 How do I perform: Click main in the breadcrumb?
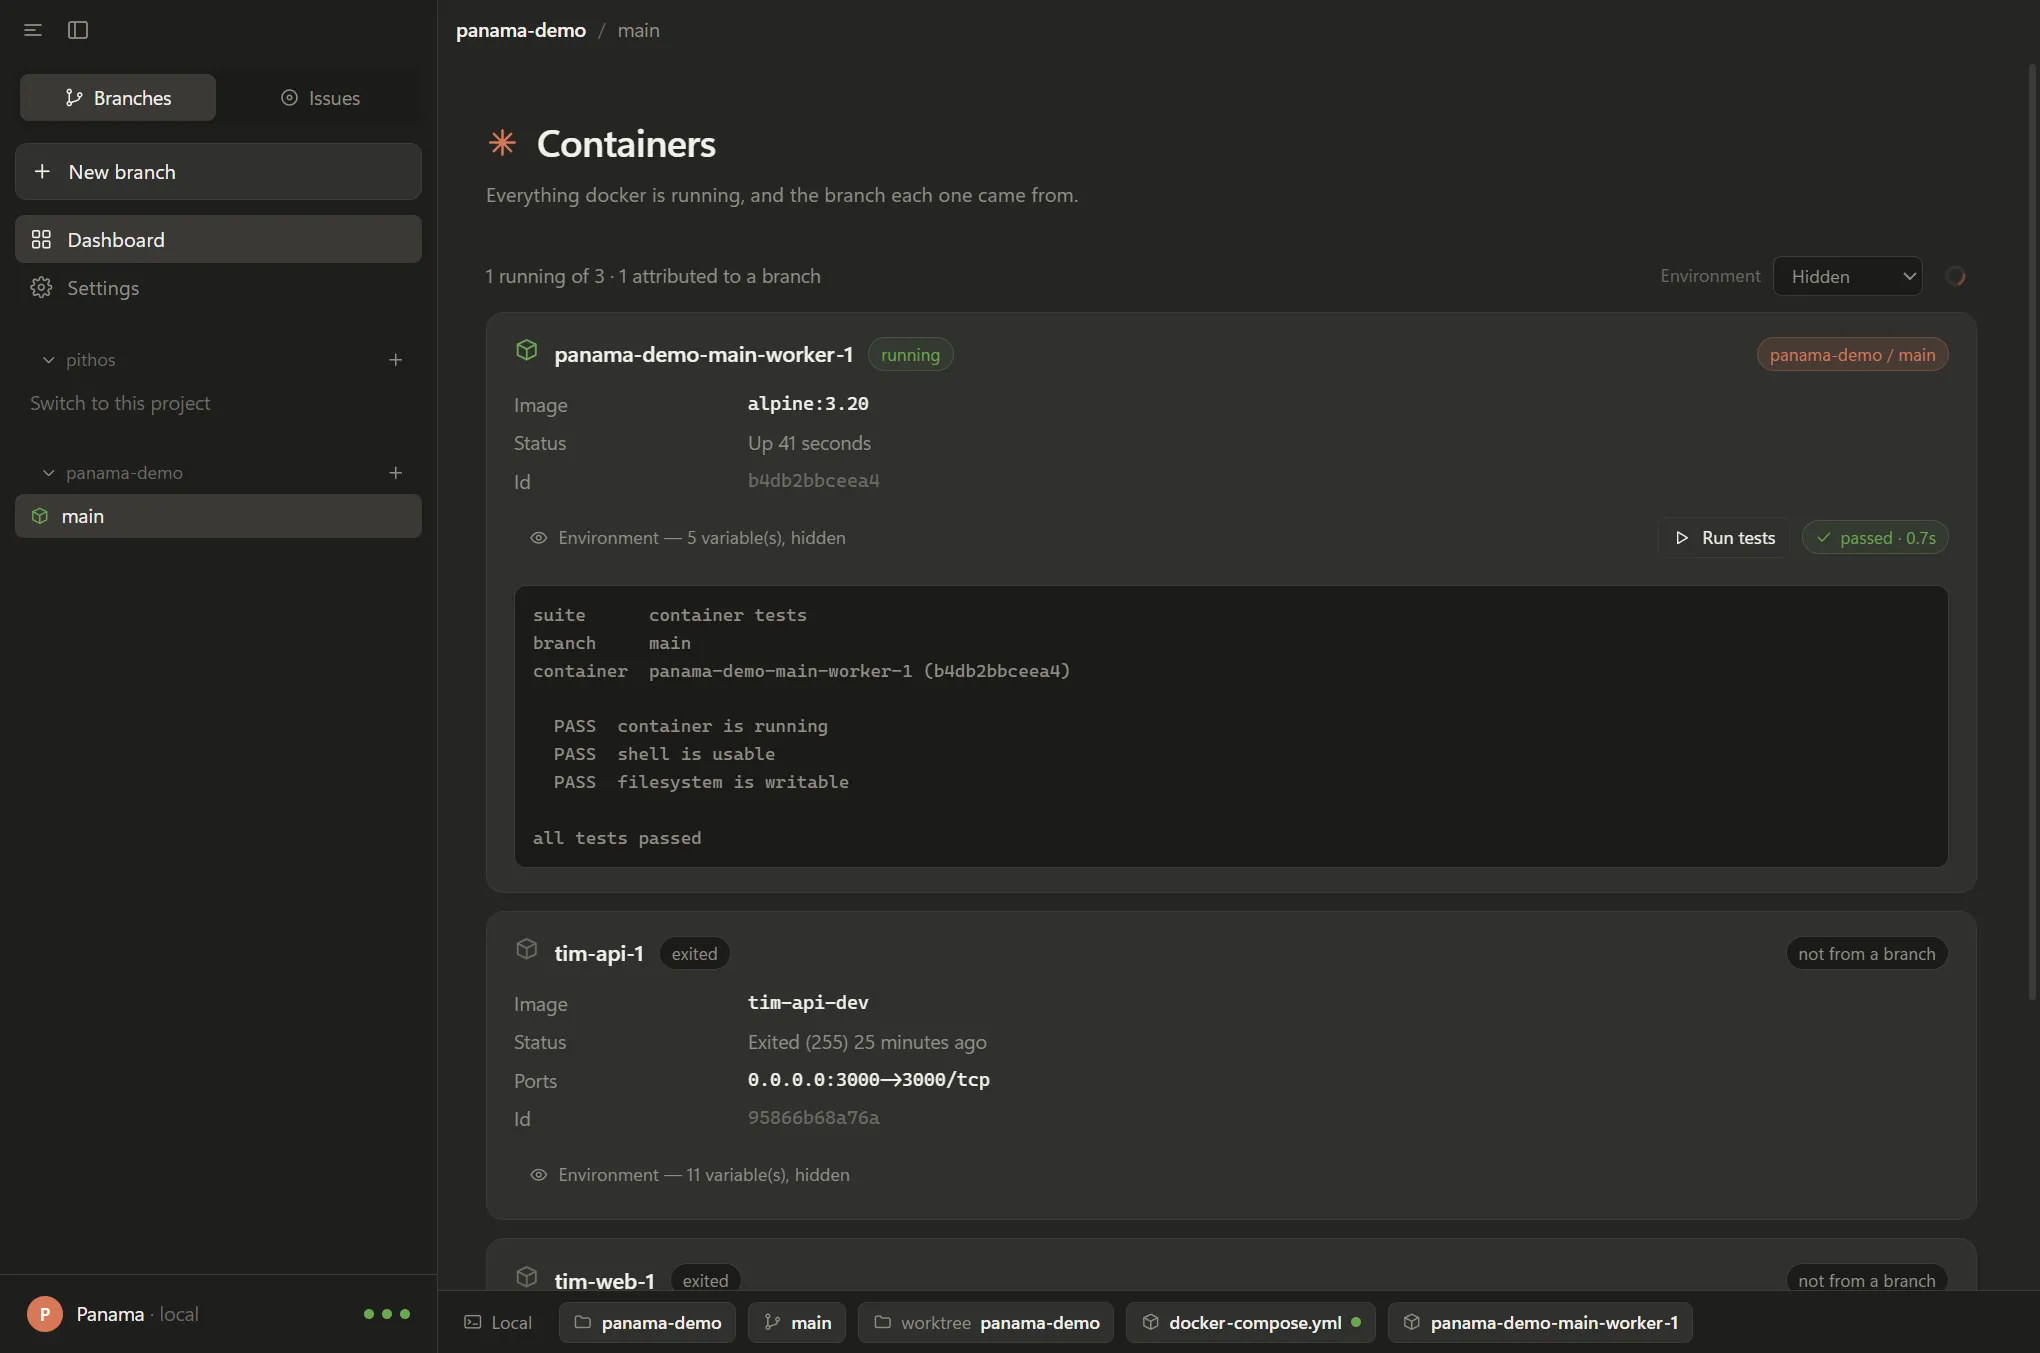click(x=638, y=30)
